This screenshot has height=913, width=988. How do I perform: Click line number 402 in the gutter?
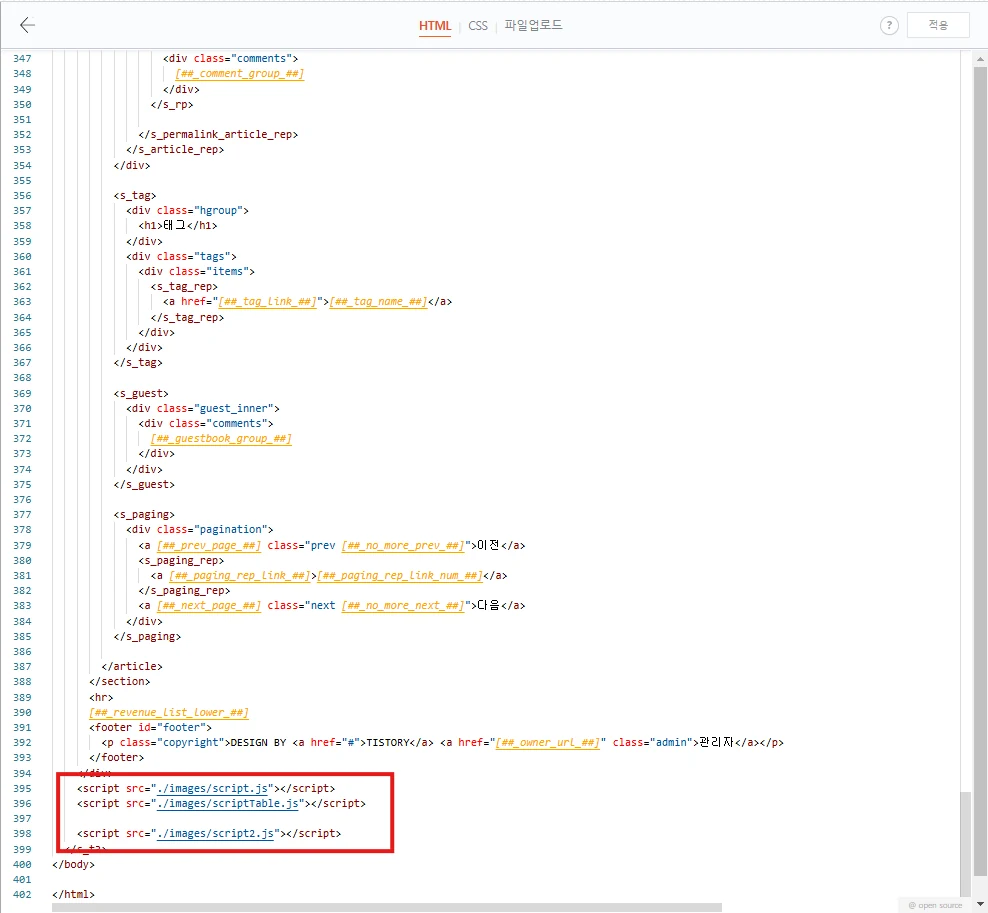[x=22, y=895]
